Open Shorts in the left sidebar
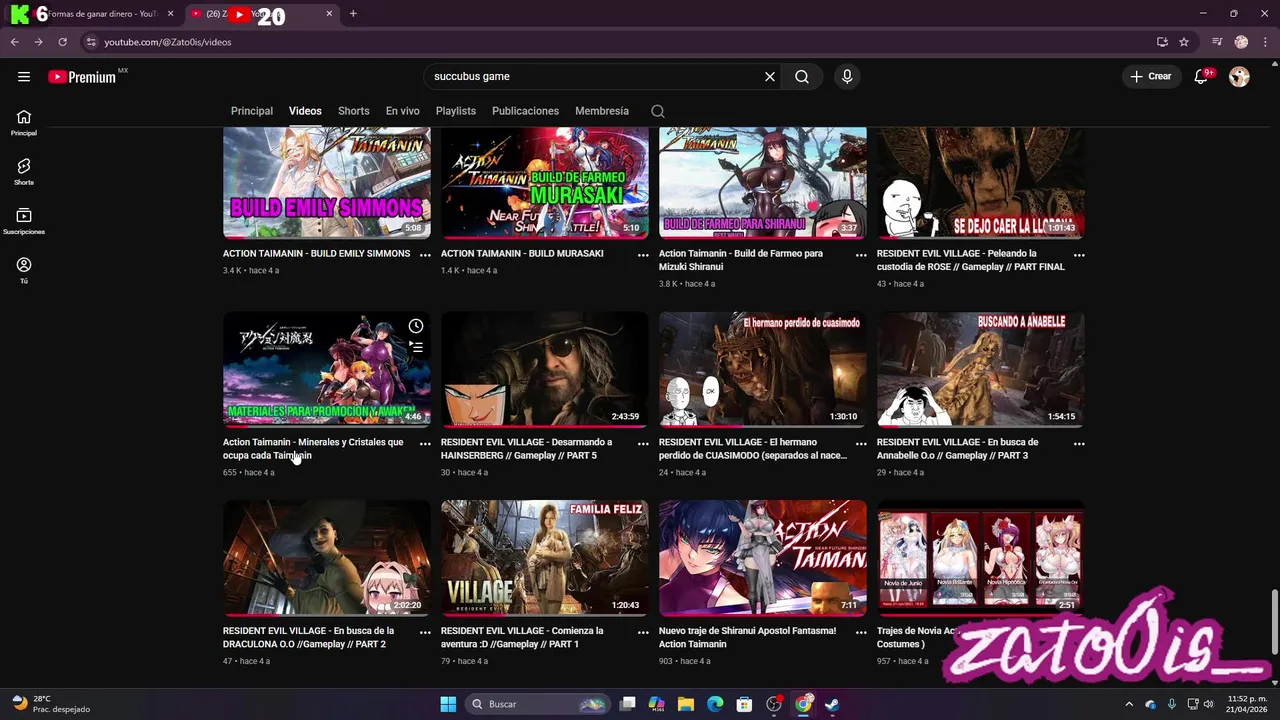 click(24, 172)
